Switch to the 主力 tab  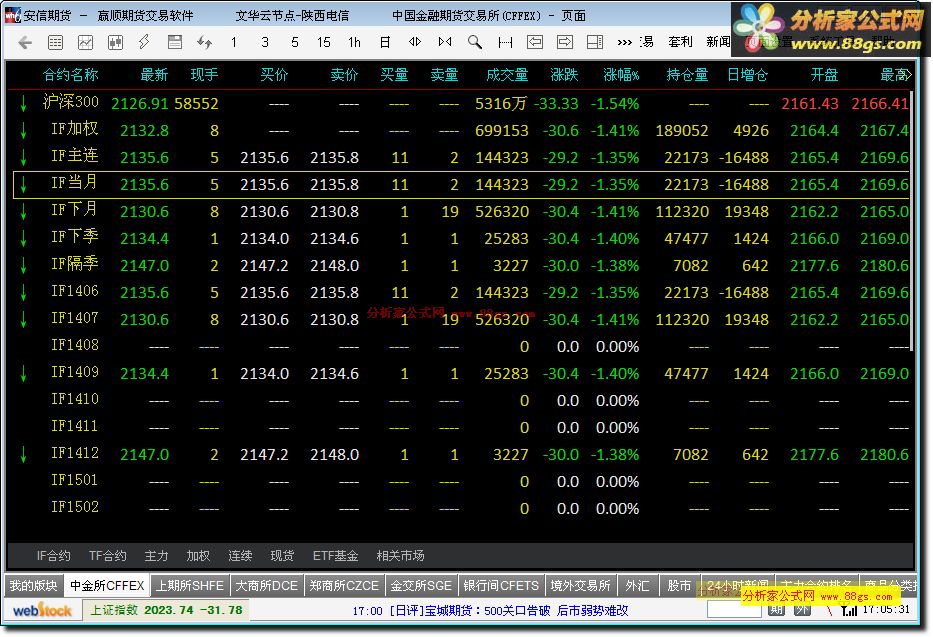click(x=156, y=556)
